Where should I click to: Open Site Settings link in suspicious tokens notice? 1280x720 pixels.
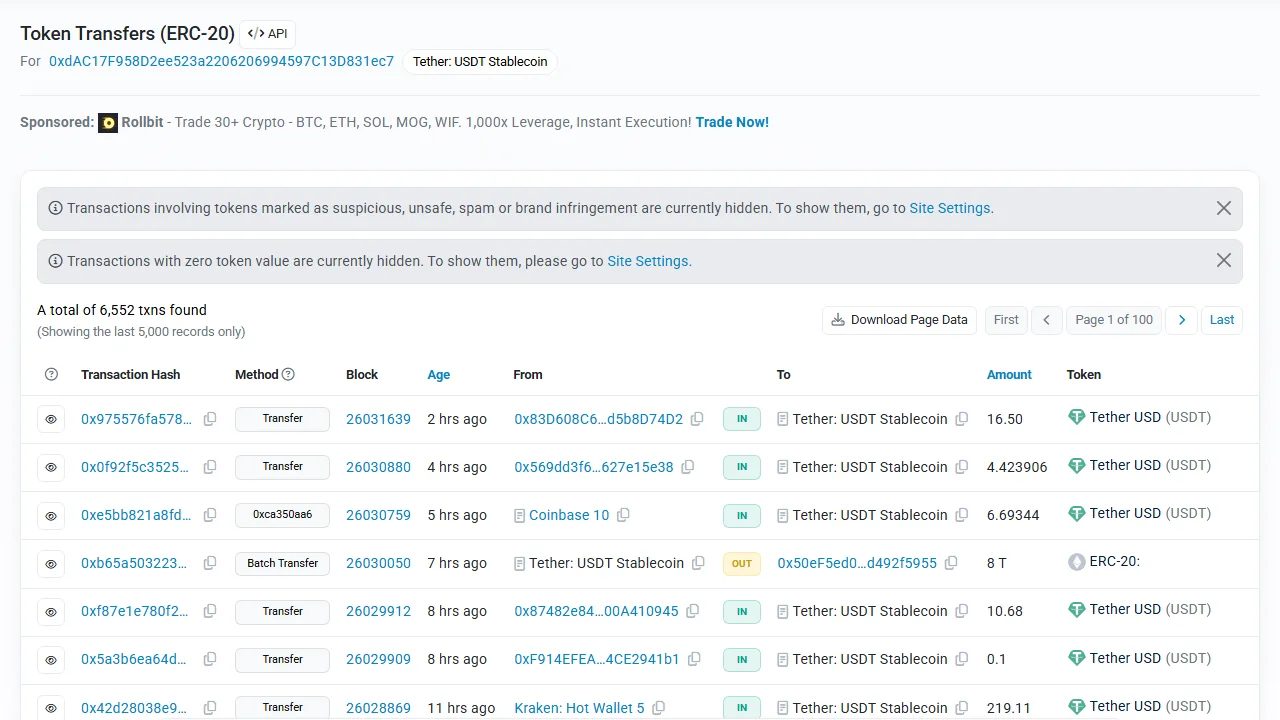pos(950,208)
